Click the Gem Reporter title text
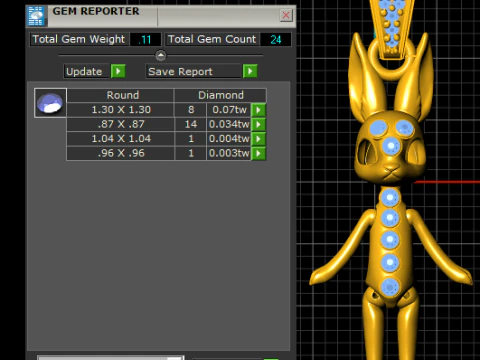The image size is (480, 360). [96, 11]
